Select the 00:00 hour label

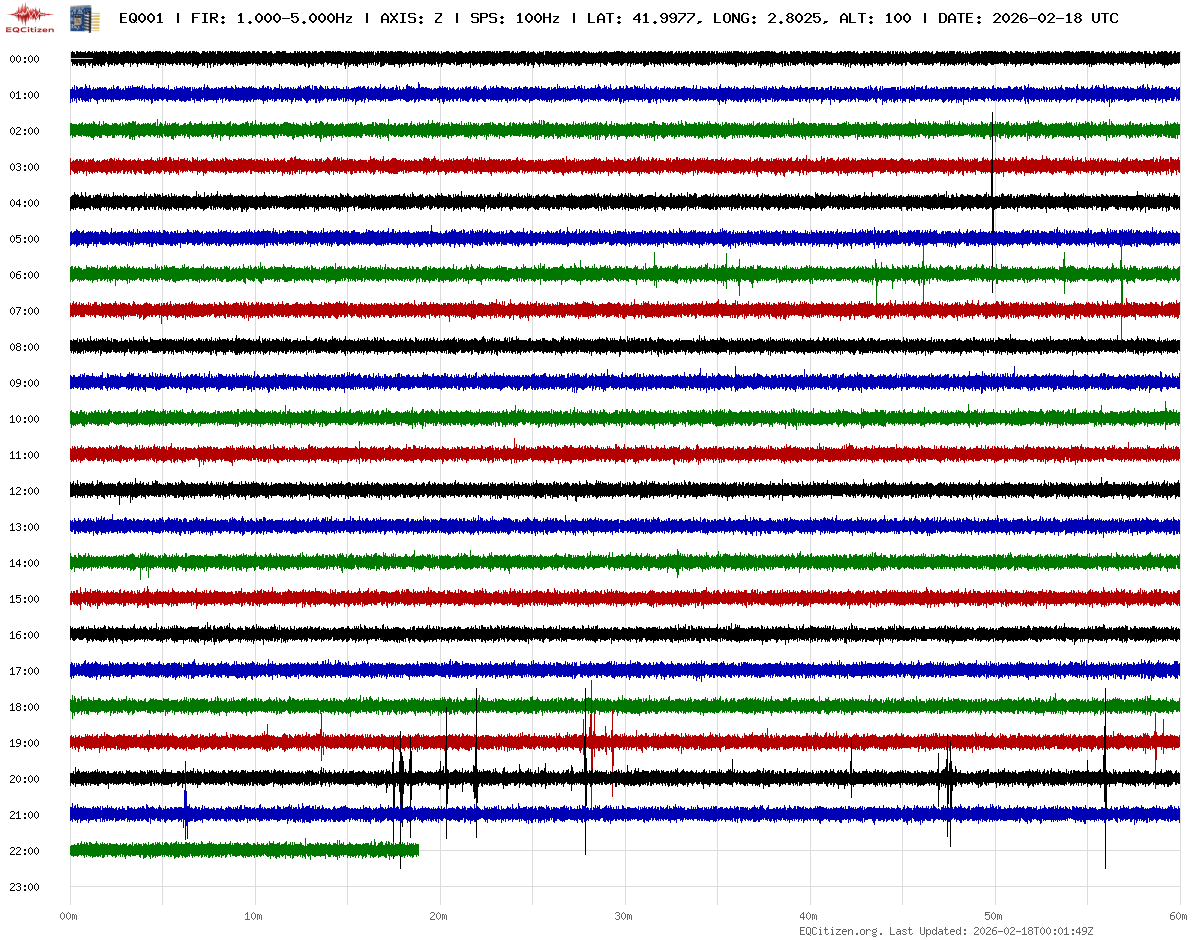point(24,59)
